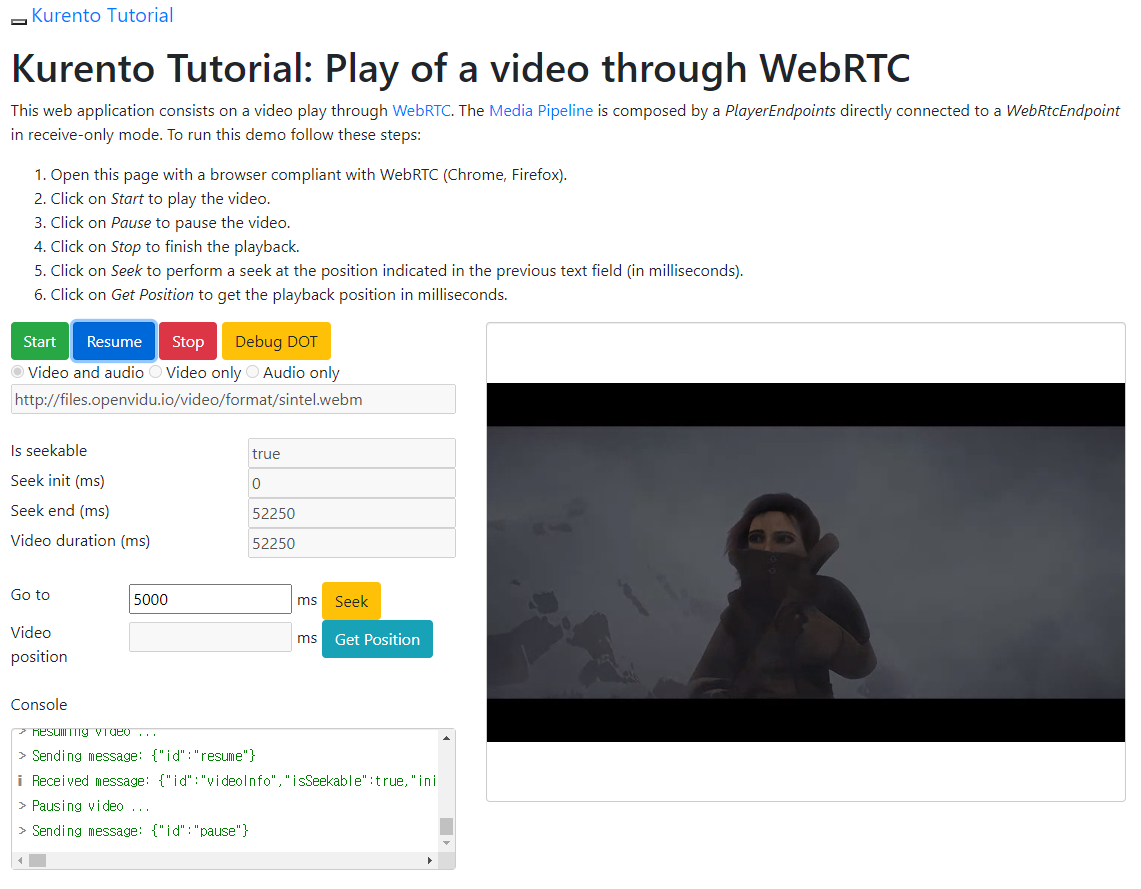Screen dimensions: 1141x889
Task: Click the Get Position button
Action: point(377,639)
